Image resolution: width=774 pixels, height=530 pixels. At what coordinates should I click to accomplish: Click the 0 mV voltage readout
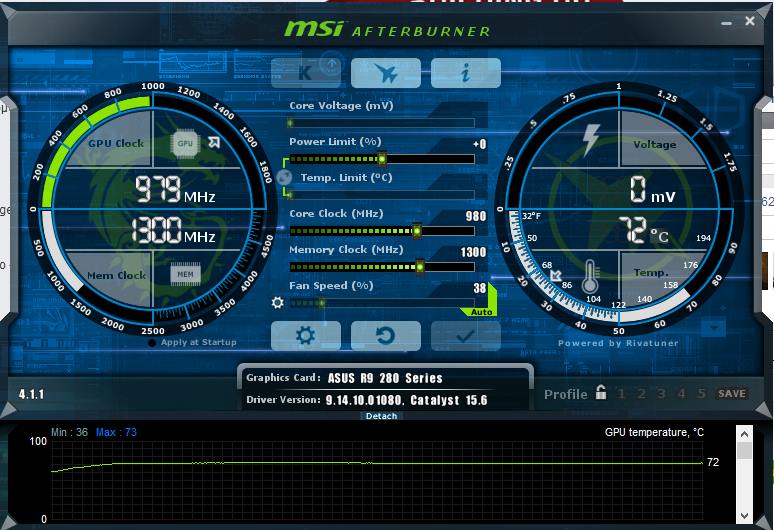point(652,189)
